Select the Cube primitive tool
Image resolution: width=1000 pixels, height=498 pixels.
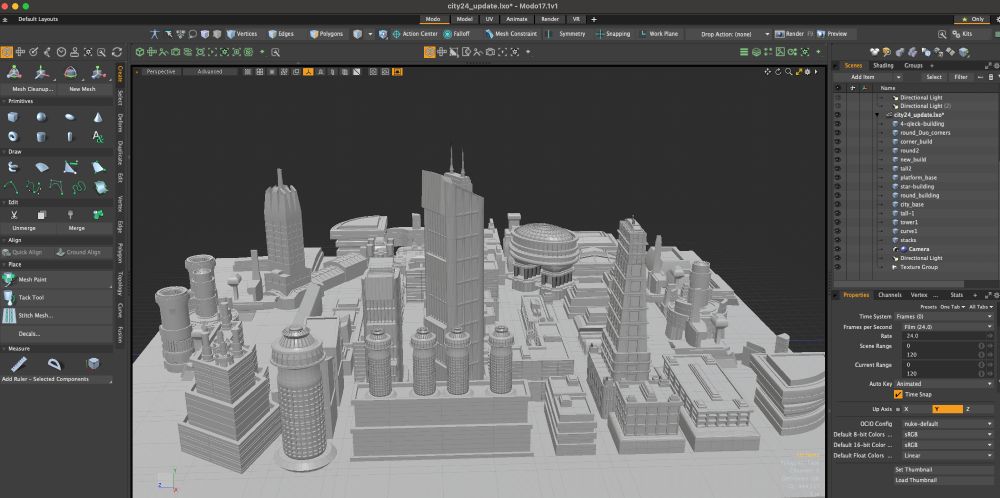pyautogui.click(x=13, y=116)
